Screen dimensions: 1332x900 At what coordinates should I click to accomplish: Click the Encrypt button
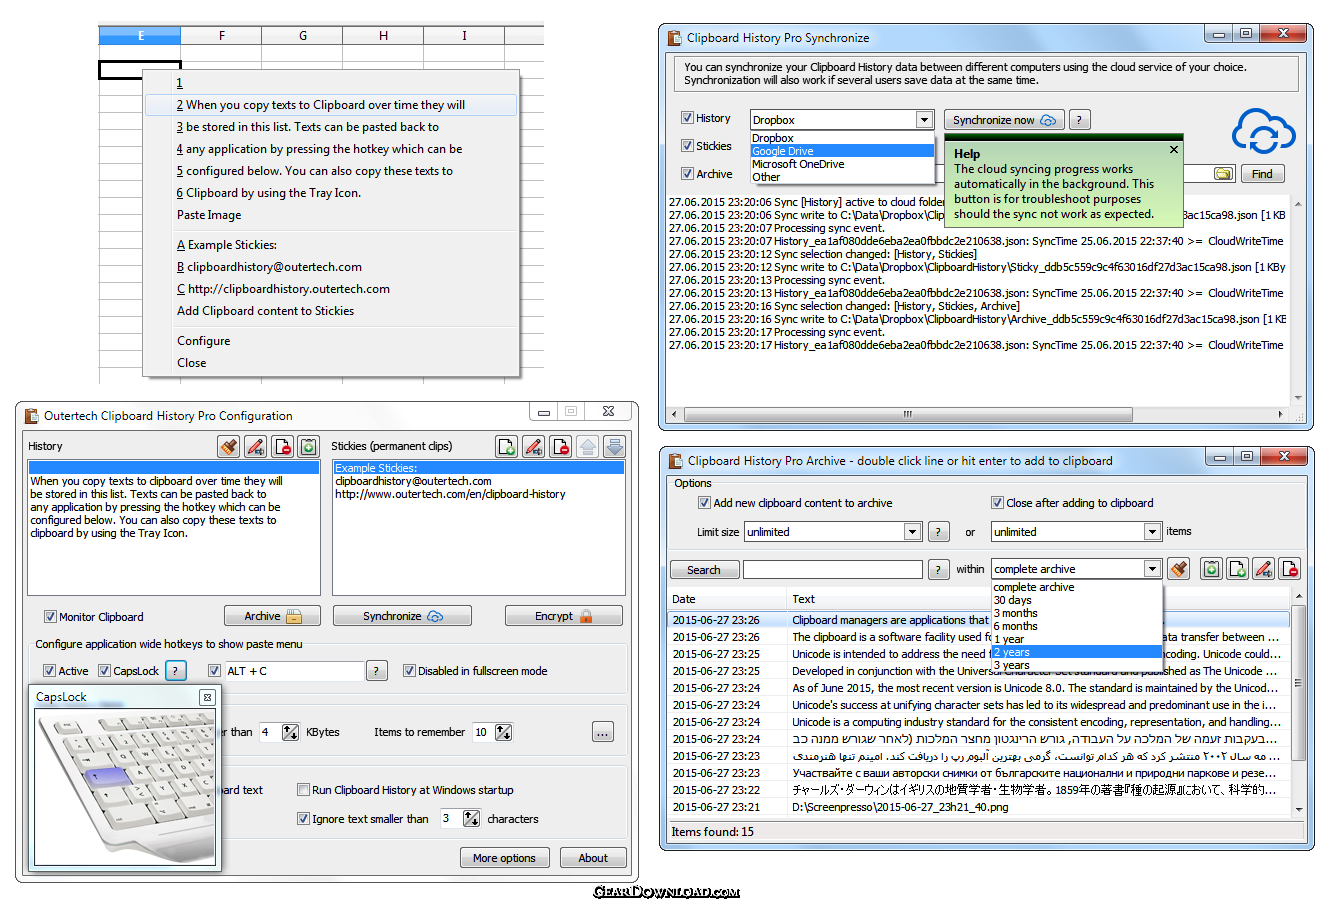click(564, 616)
